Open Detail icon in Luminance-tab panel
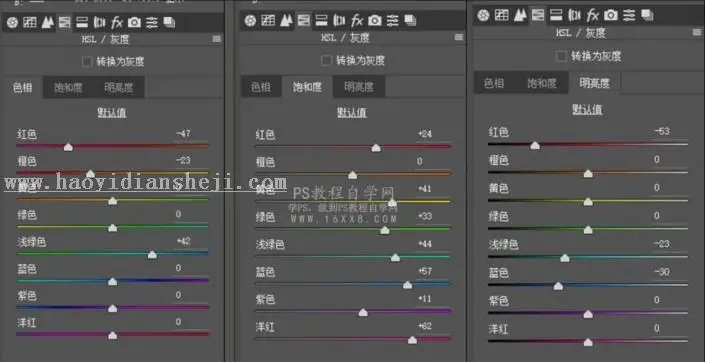 pyautogui.click(x=520, y=15)
